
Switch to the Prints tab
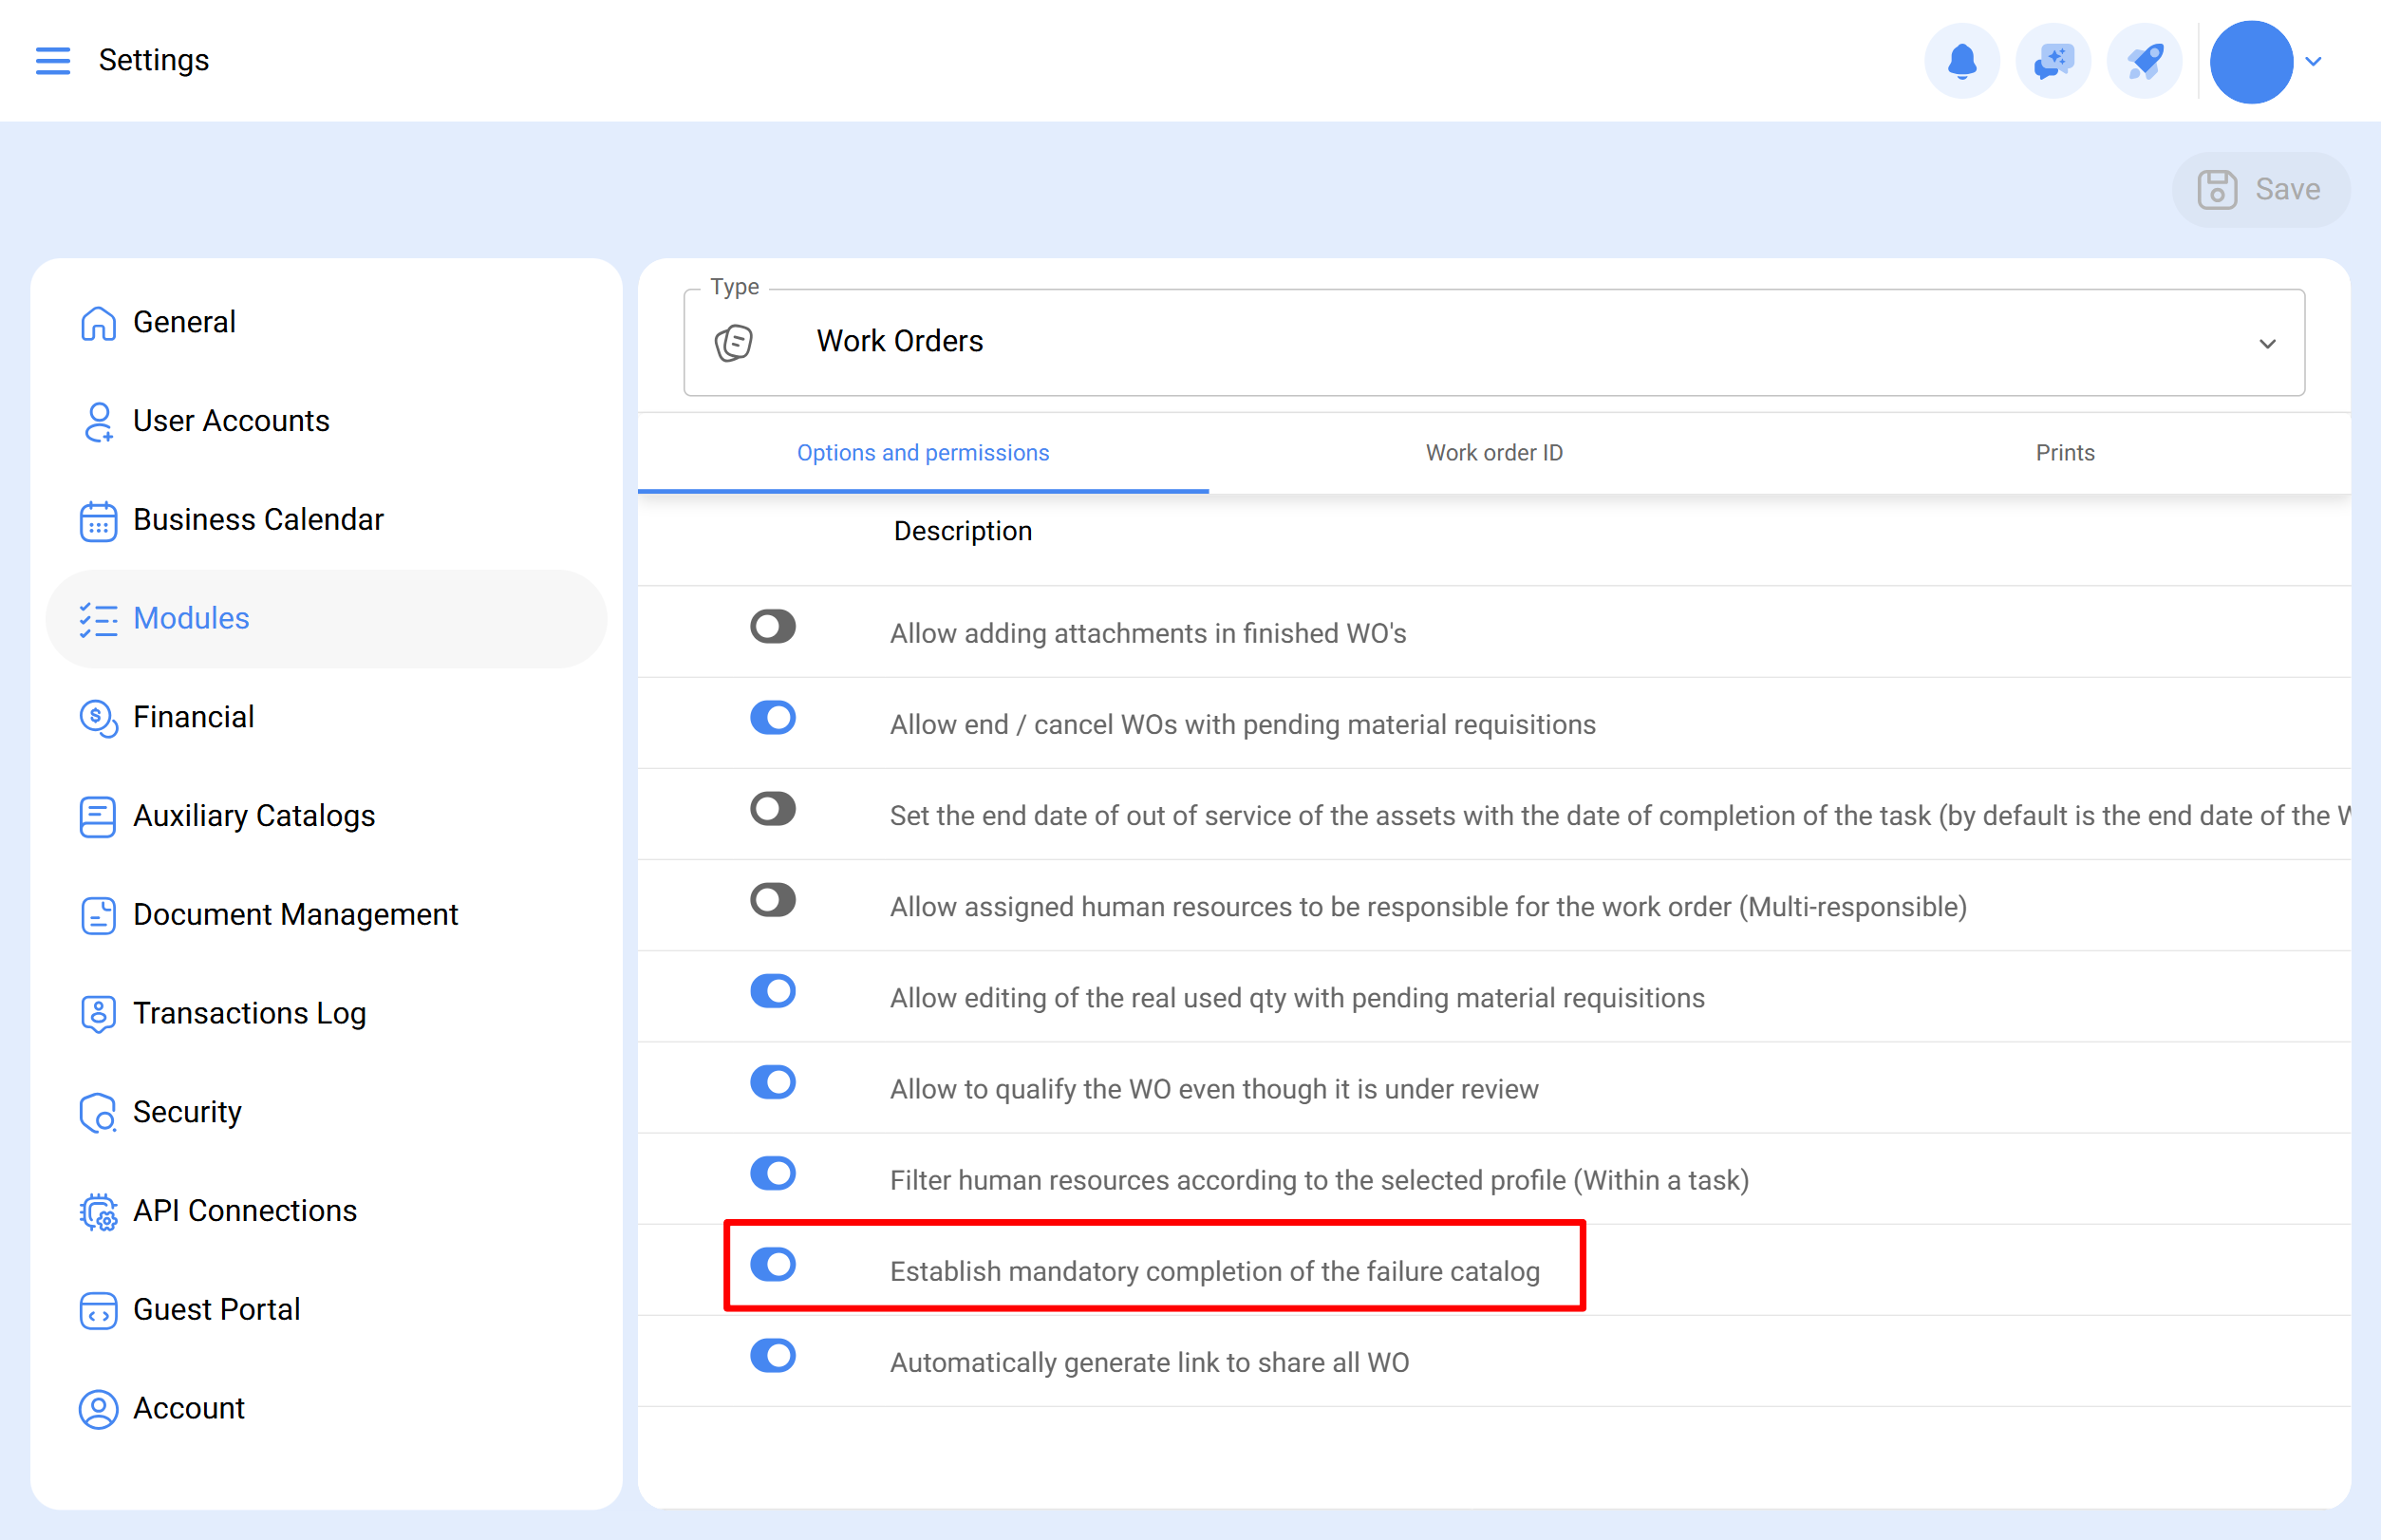click(2064, 453)
